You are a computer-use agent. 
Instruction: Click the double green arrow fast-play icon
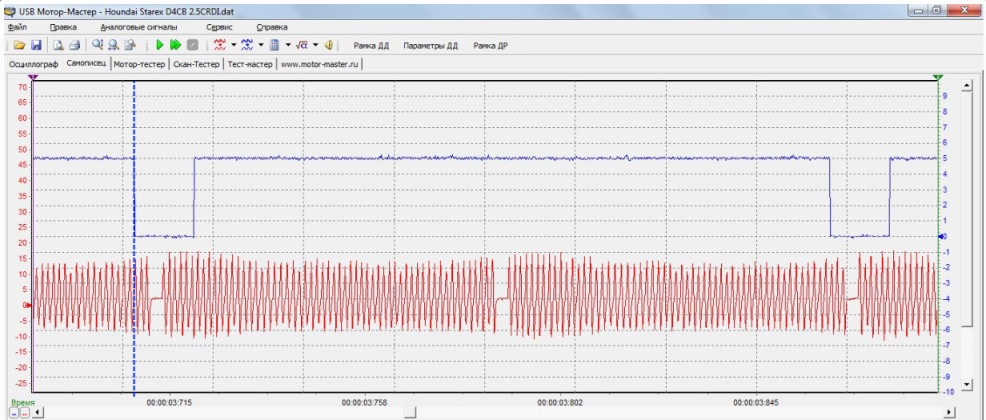pos(175,45)
